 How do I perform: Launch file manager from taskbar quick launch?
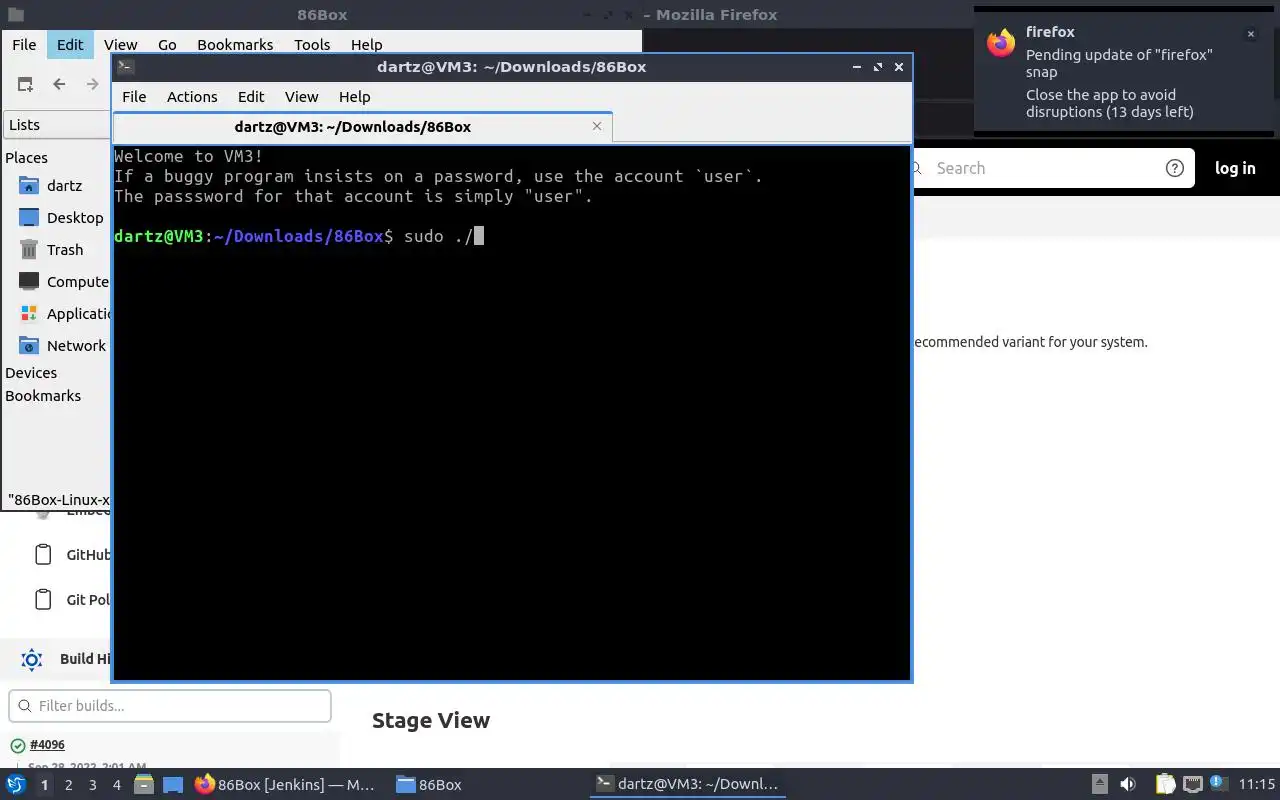pyautogui.click(x=144, y=785)
